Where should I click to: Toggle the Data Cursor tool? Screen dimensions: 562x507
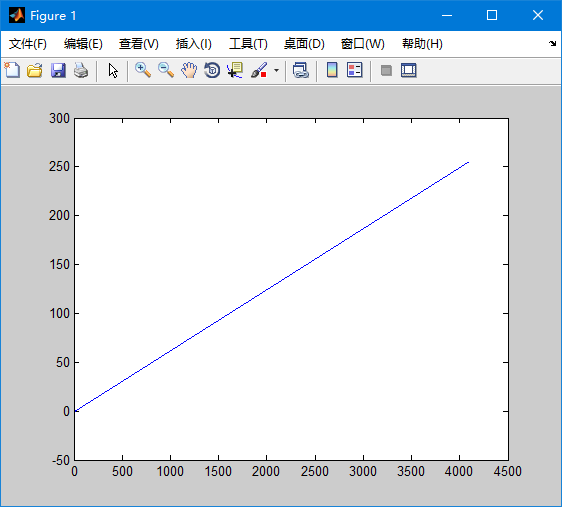[x=235, y=70]
